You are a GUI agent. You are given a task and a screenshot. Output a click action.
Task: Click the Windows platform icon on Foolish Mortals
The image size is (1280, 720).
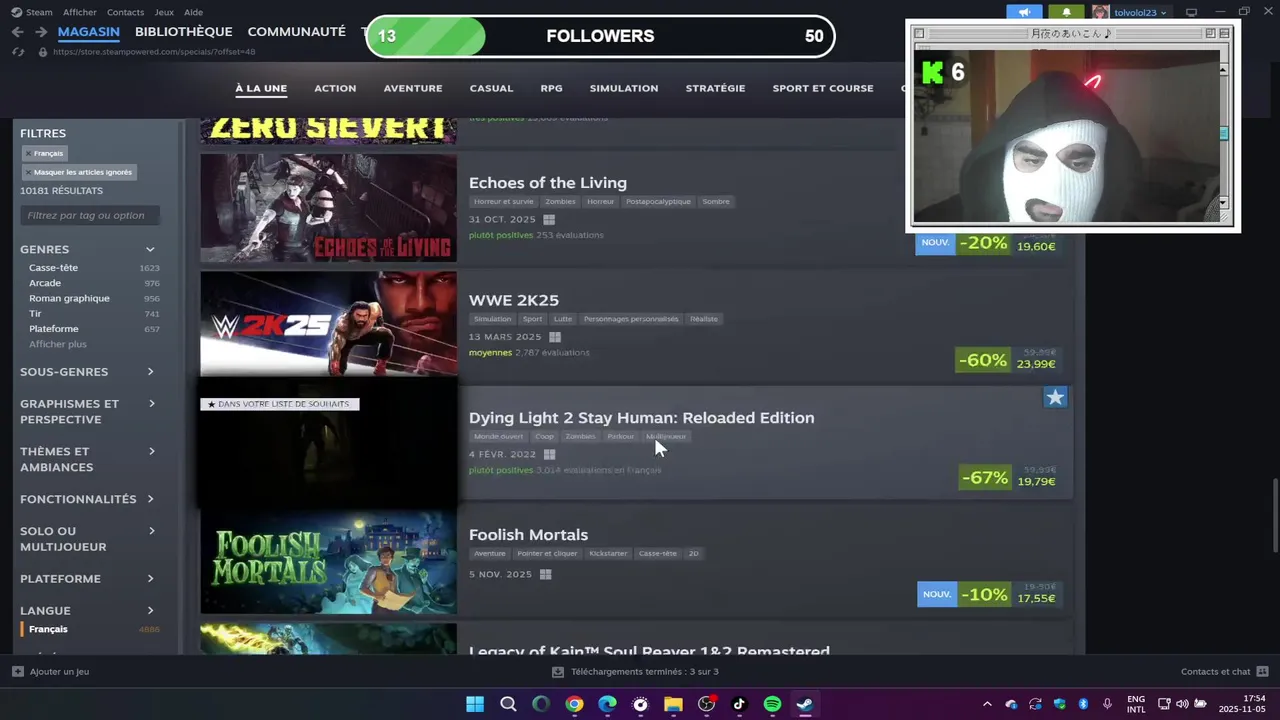click(x=545, y=574)
